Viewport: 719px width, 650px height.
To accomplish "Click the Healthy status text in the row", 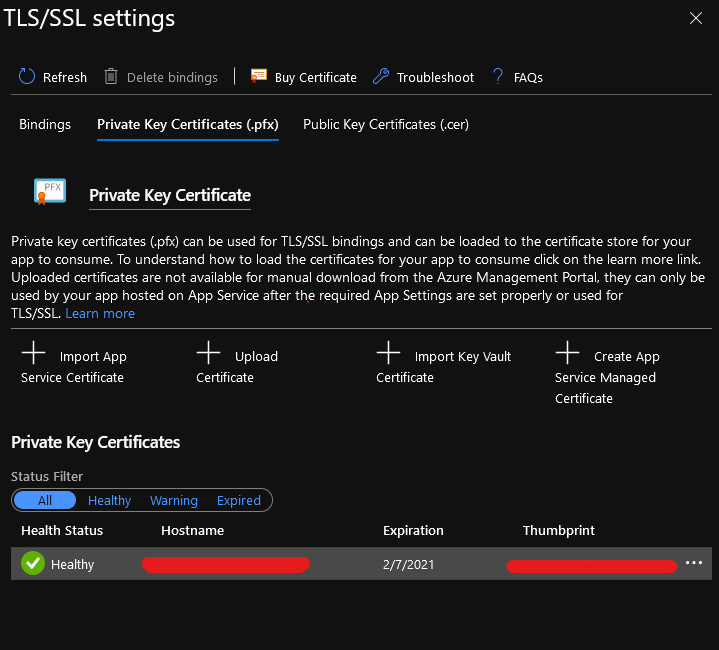I will (72, 564).
